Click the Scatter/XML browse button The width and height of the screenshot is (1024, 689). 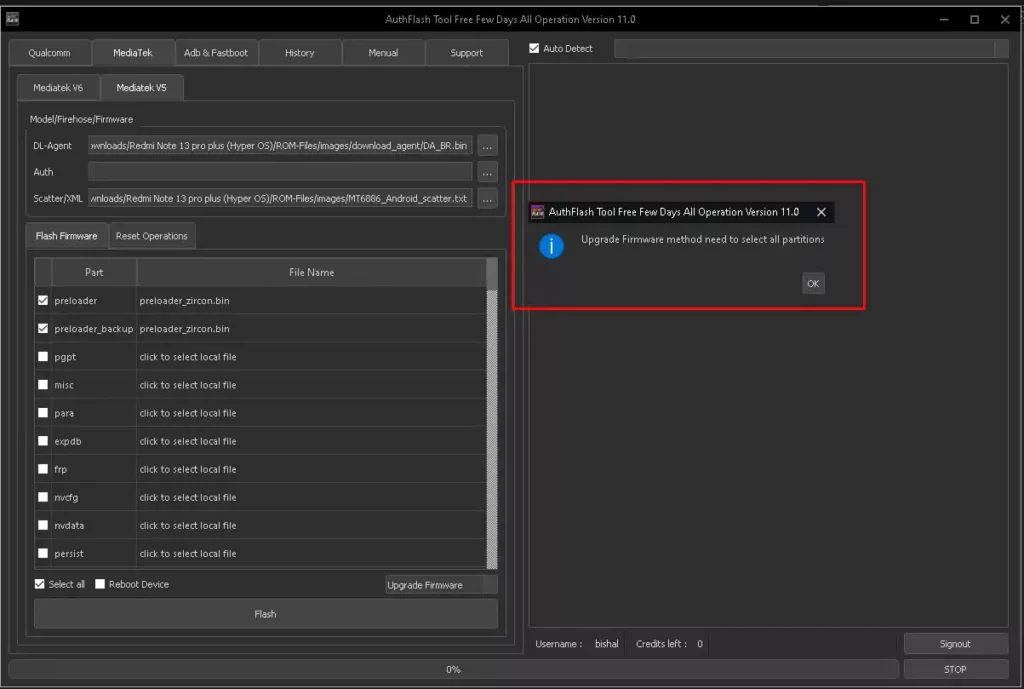[487, 198]
